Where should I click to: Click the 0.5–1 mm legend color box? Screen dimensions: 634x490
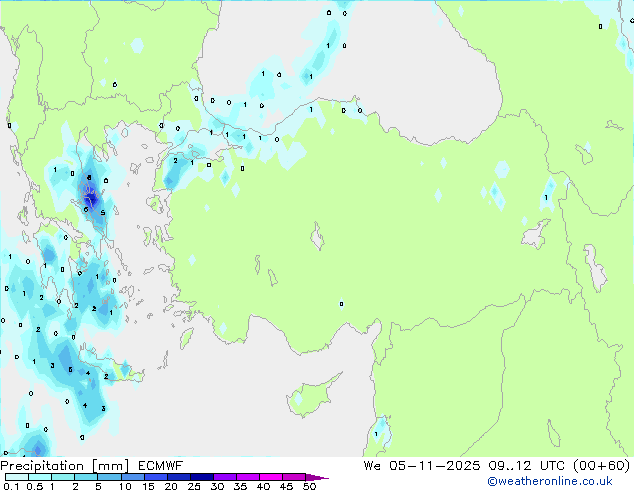coord(40,477)
